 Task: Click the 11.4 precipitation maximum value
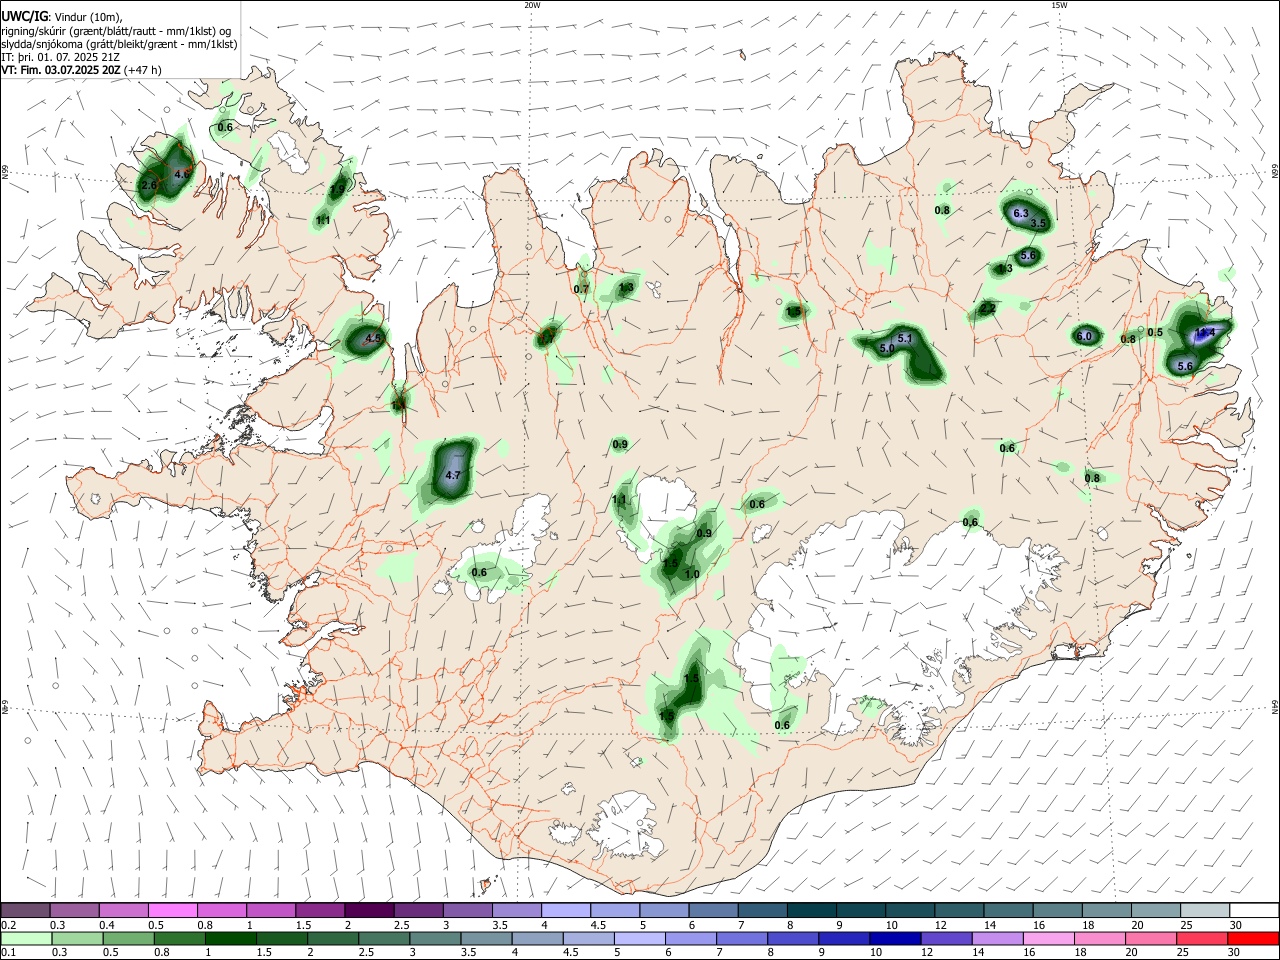point(1205,332)
